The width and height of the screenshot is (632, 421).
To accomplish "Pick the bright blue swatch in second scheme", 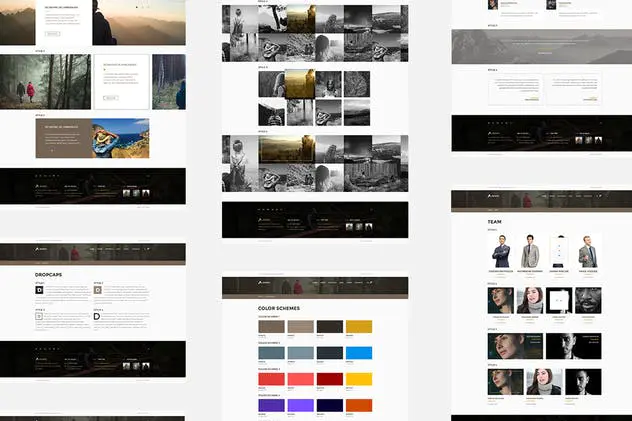I will pos(359,353).
